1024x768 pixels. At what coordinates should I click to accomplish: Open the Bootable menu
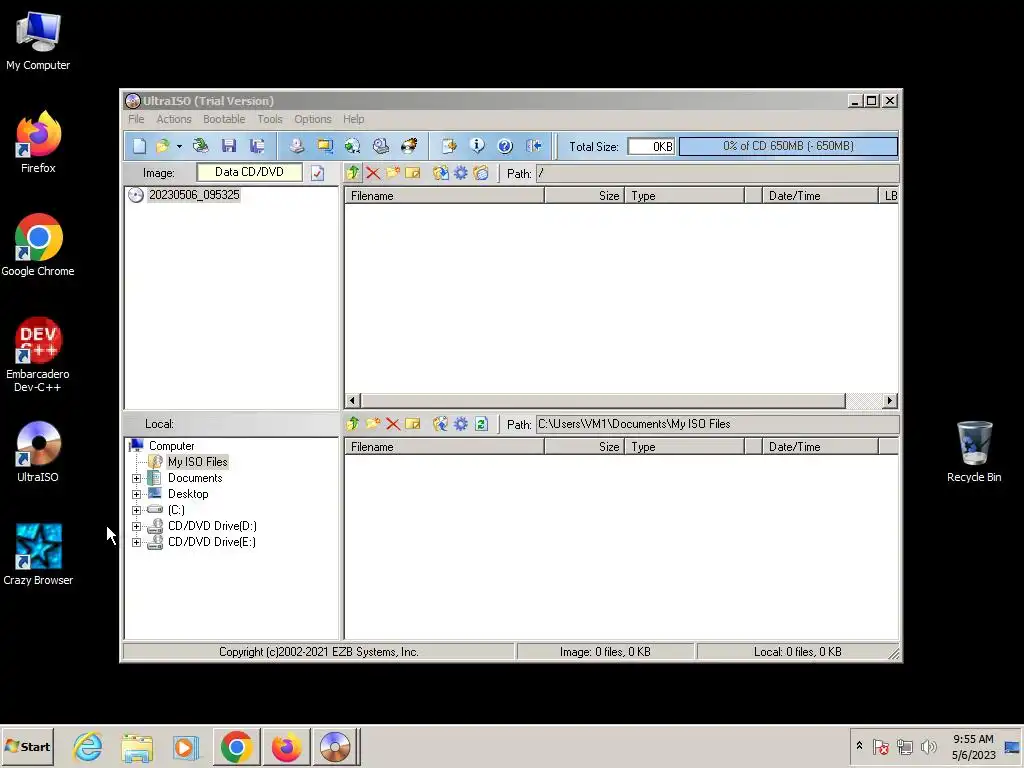tap(224, 119)
